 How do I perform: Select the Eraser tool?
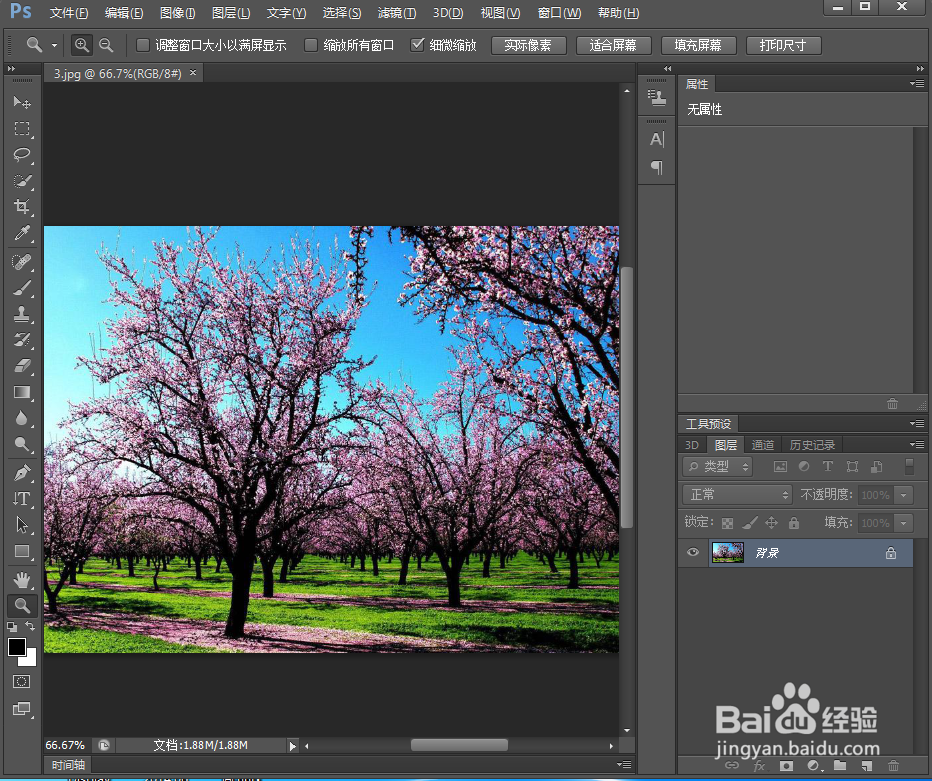(x=22, y=366)
